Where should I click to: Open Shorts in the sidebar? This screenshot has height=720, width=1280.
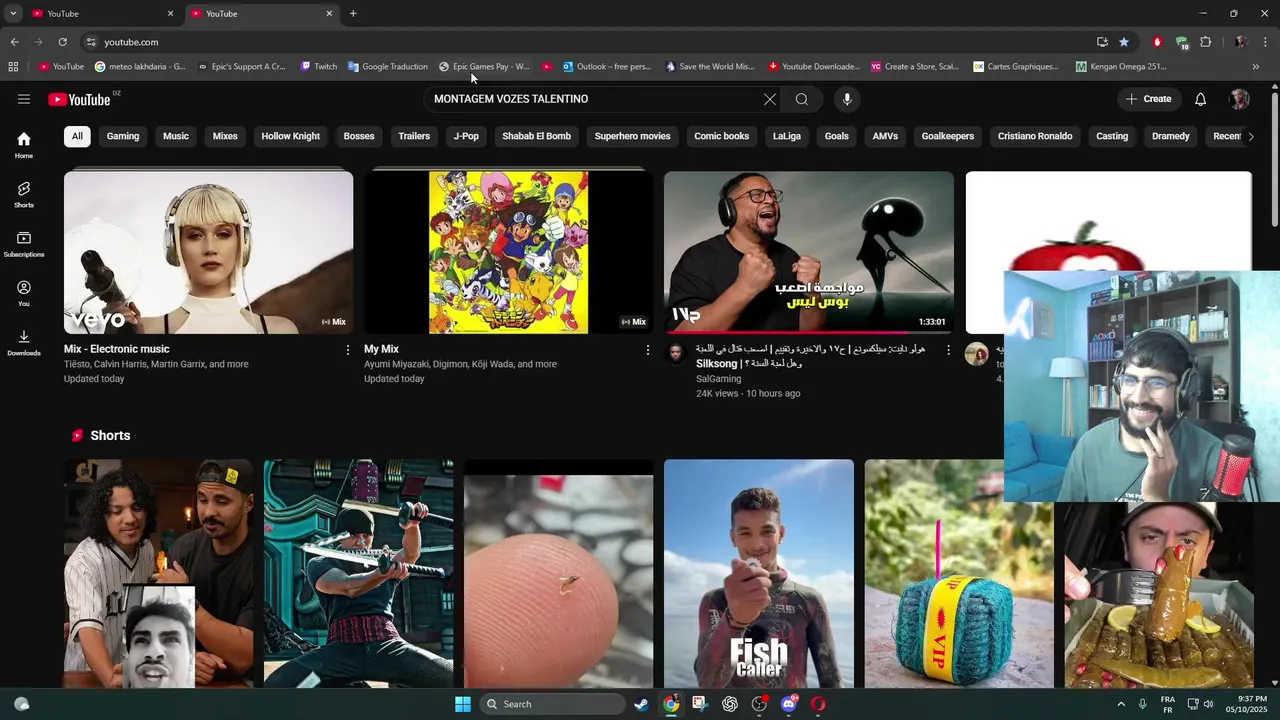(x=24, y=194)
